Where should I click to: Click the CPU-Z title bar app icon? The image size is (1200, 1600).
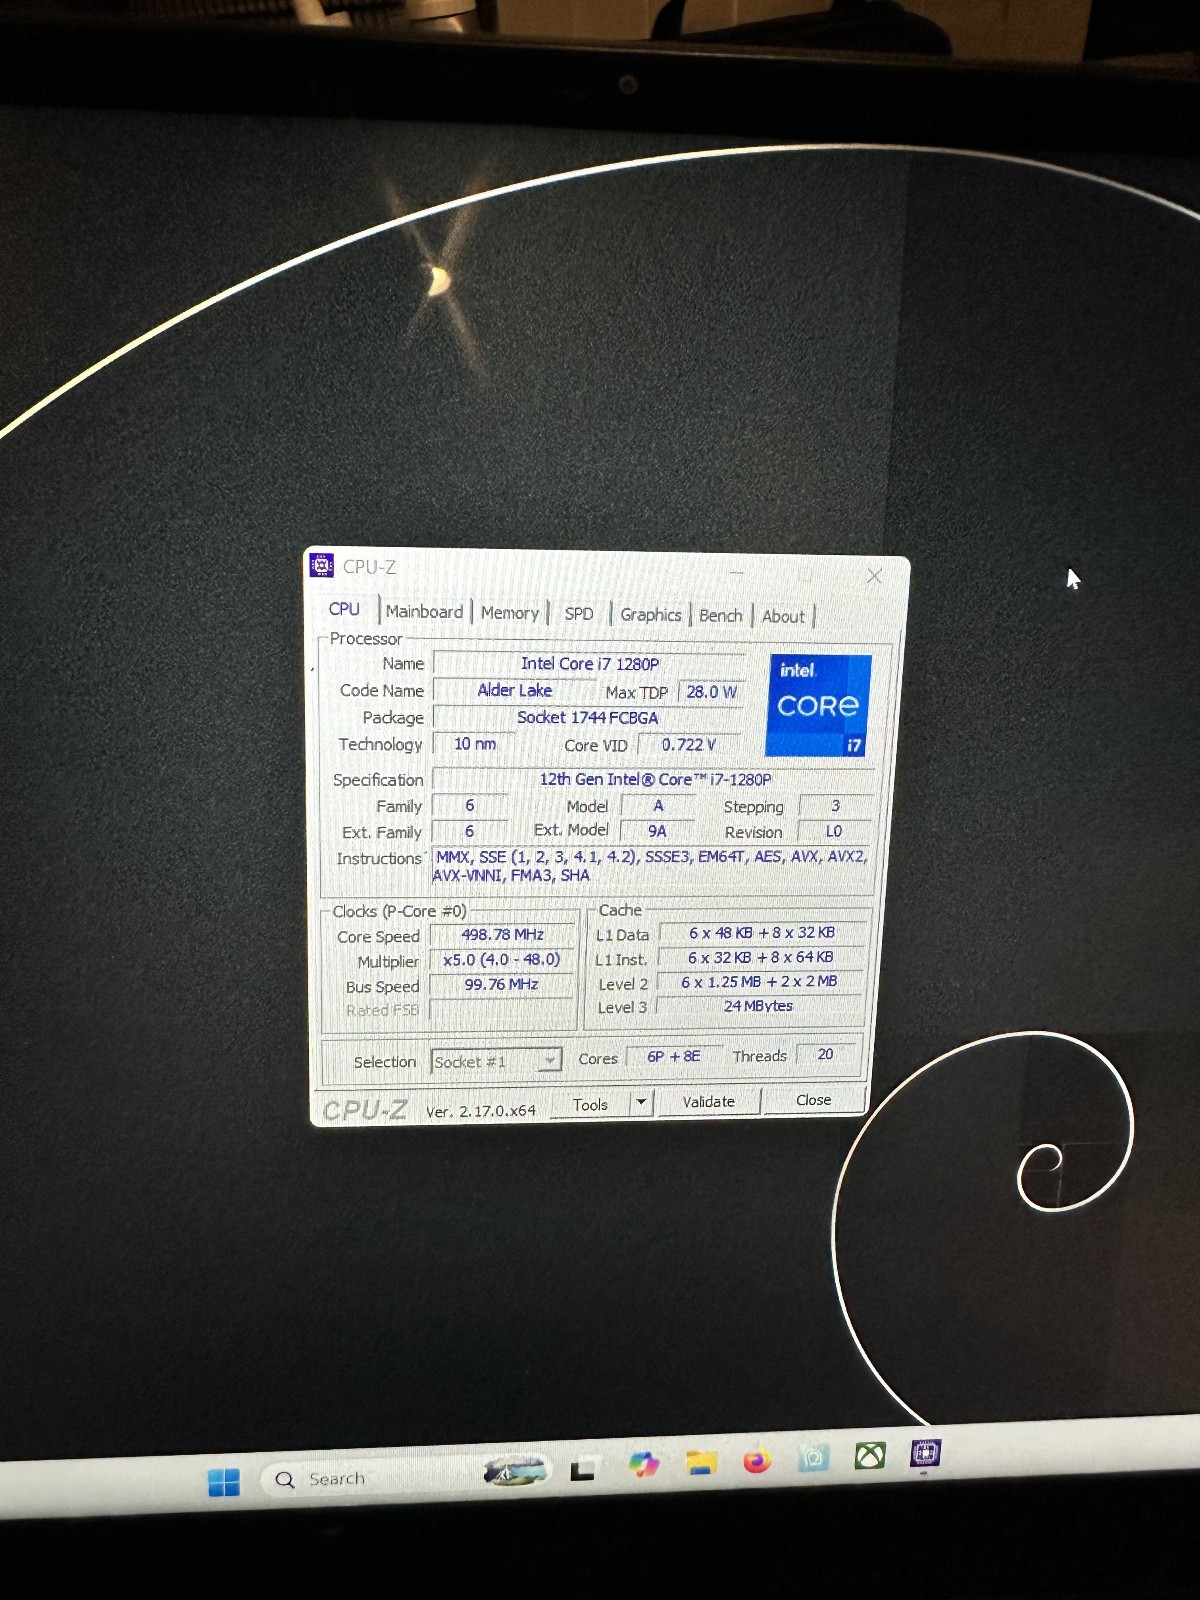pyautogui.click(x=321, y=566)
